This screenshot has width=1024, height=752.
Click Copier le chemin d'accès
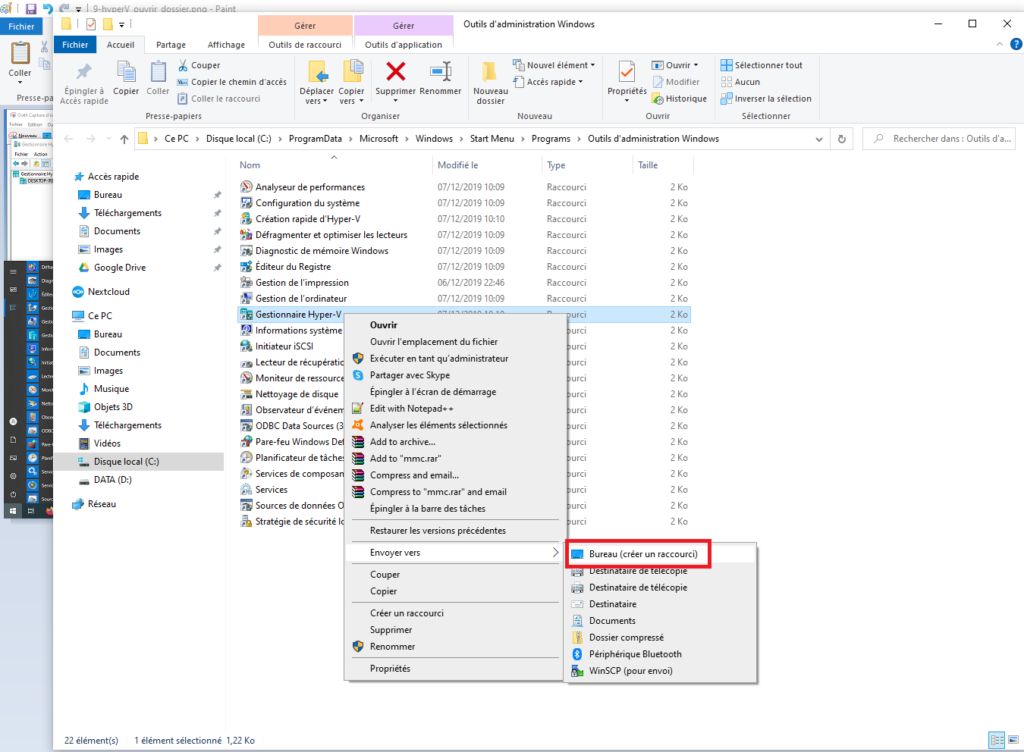click(232, 82)
